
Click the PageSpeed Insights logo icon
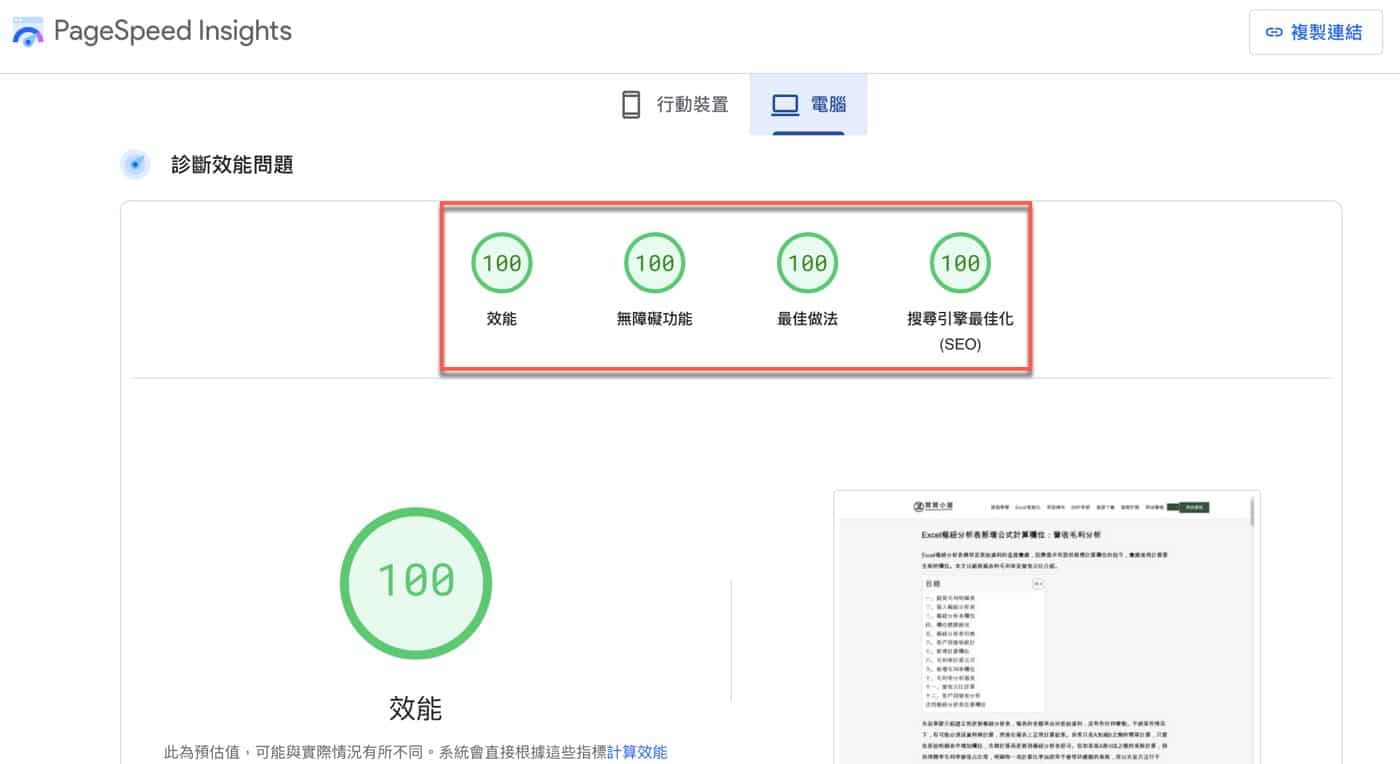point(27,32)
